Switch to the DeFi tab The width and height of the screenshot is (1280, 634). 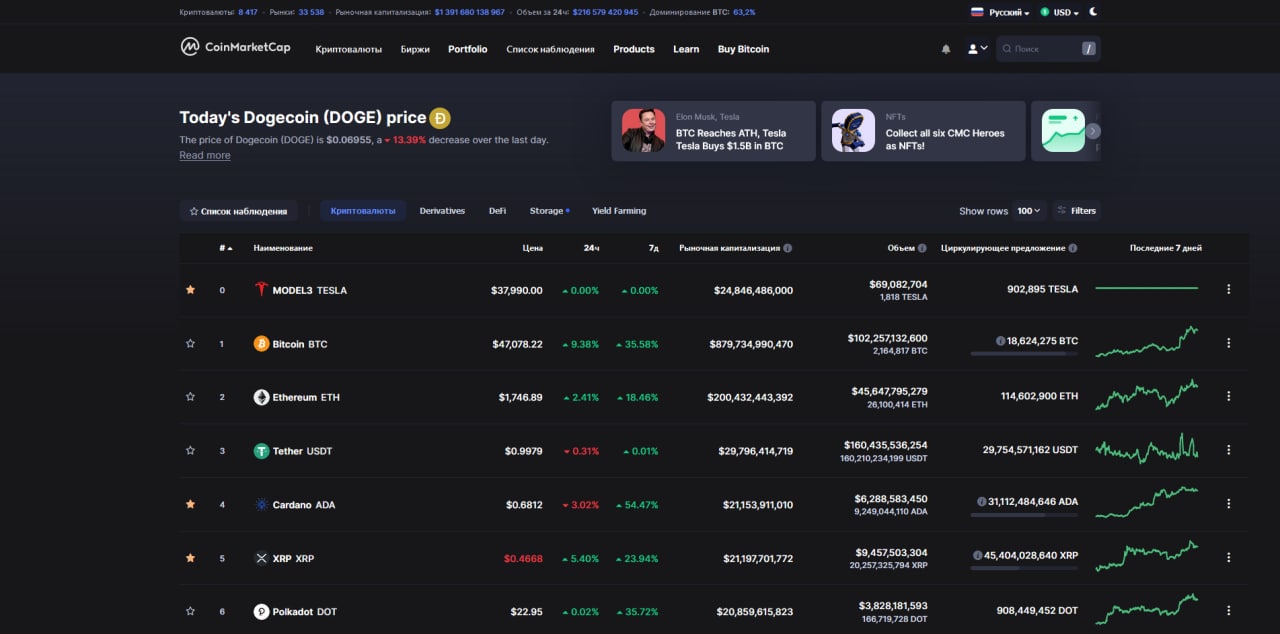497,211
